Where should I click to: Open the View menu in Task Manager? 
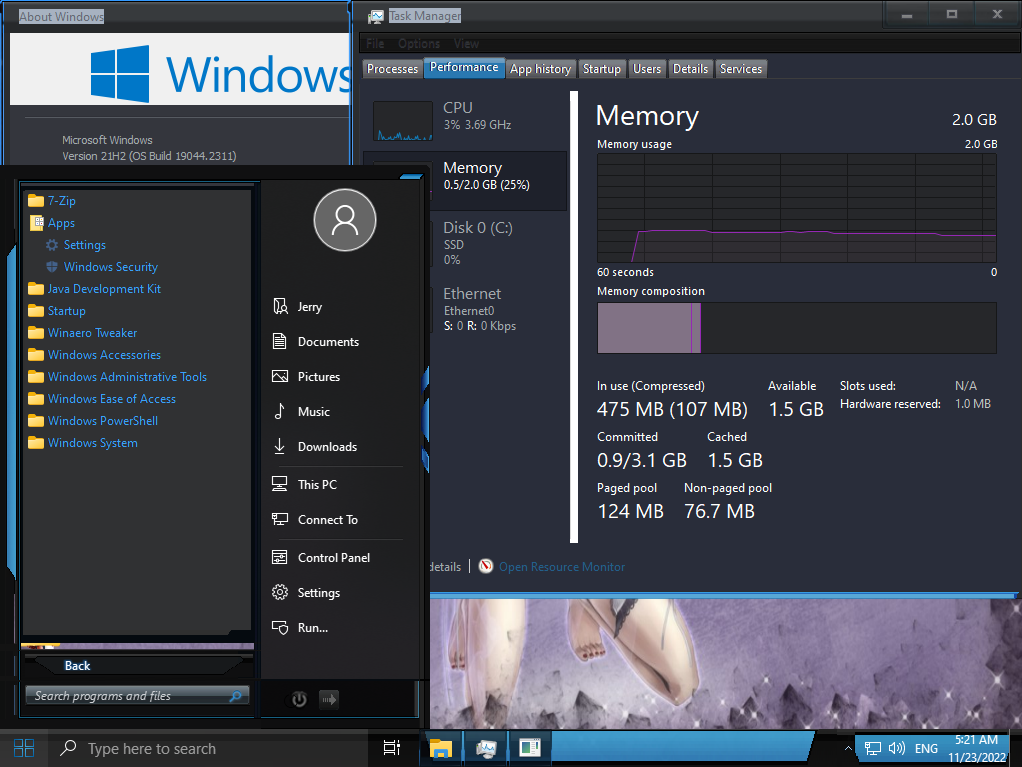coord(467,44)
